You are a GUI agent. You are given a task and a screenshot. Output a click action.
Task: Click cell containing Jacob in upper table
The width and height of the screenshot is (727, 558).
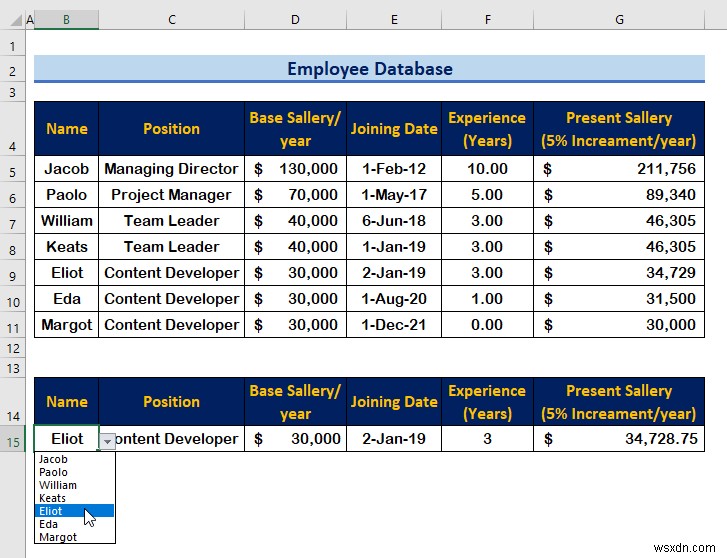66,168
